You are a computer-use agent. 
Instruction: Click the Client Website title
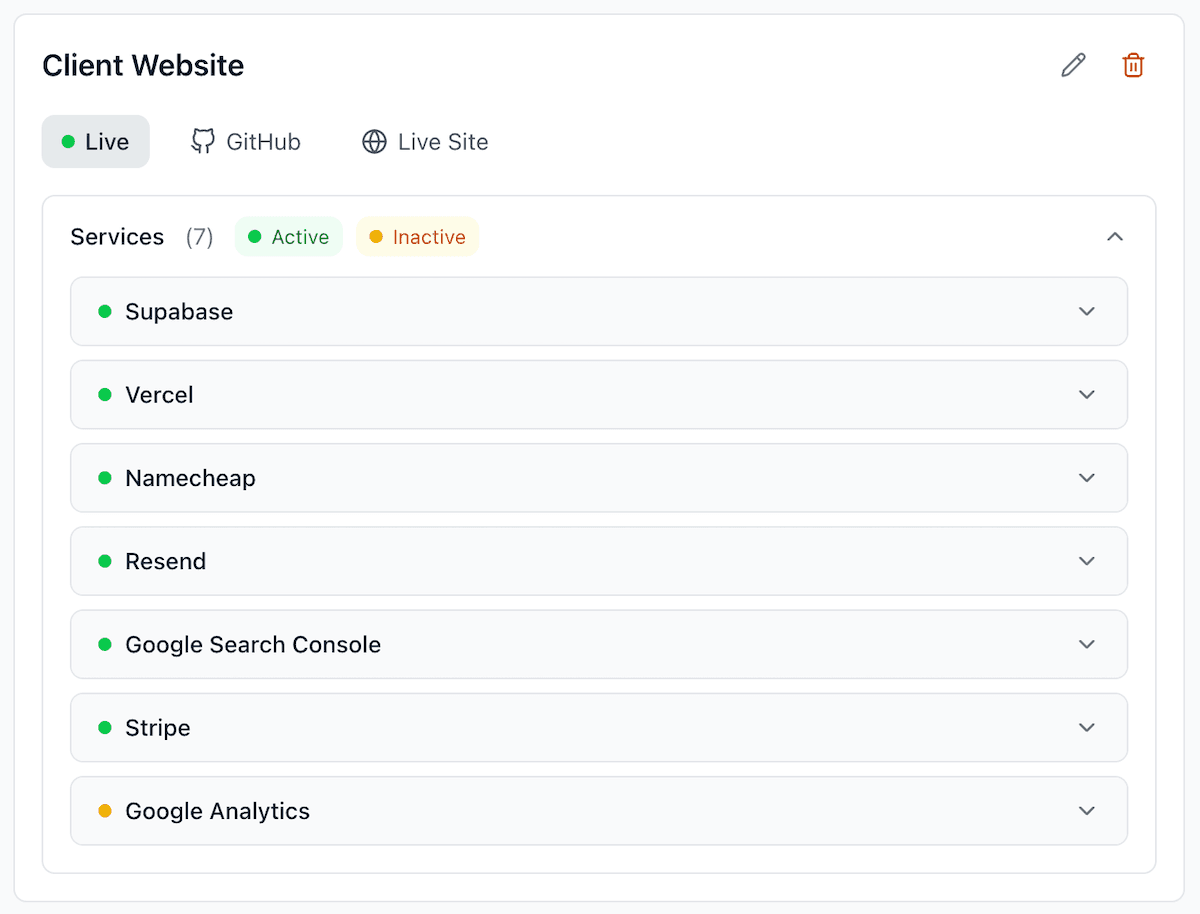pos(143,64)
